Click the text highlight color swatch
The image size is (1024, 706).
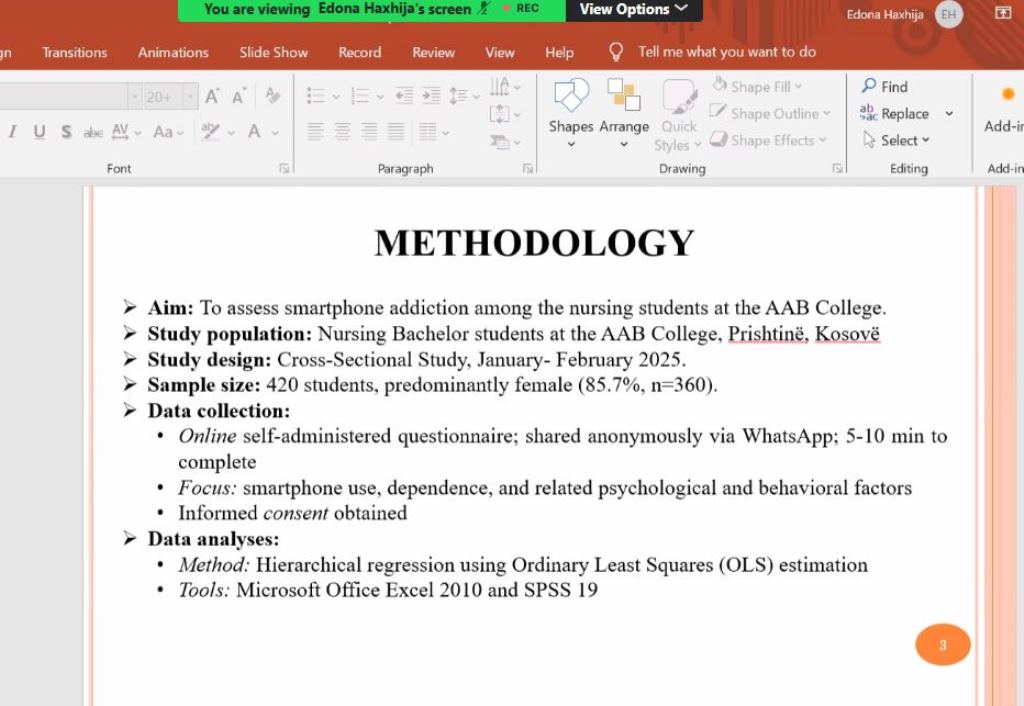pyautogui.click(x=210, y=132)
